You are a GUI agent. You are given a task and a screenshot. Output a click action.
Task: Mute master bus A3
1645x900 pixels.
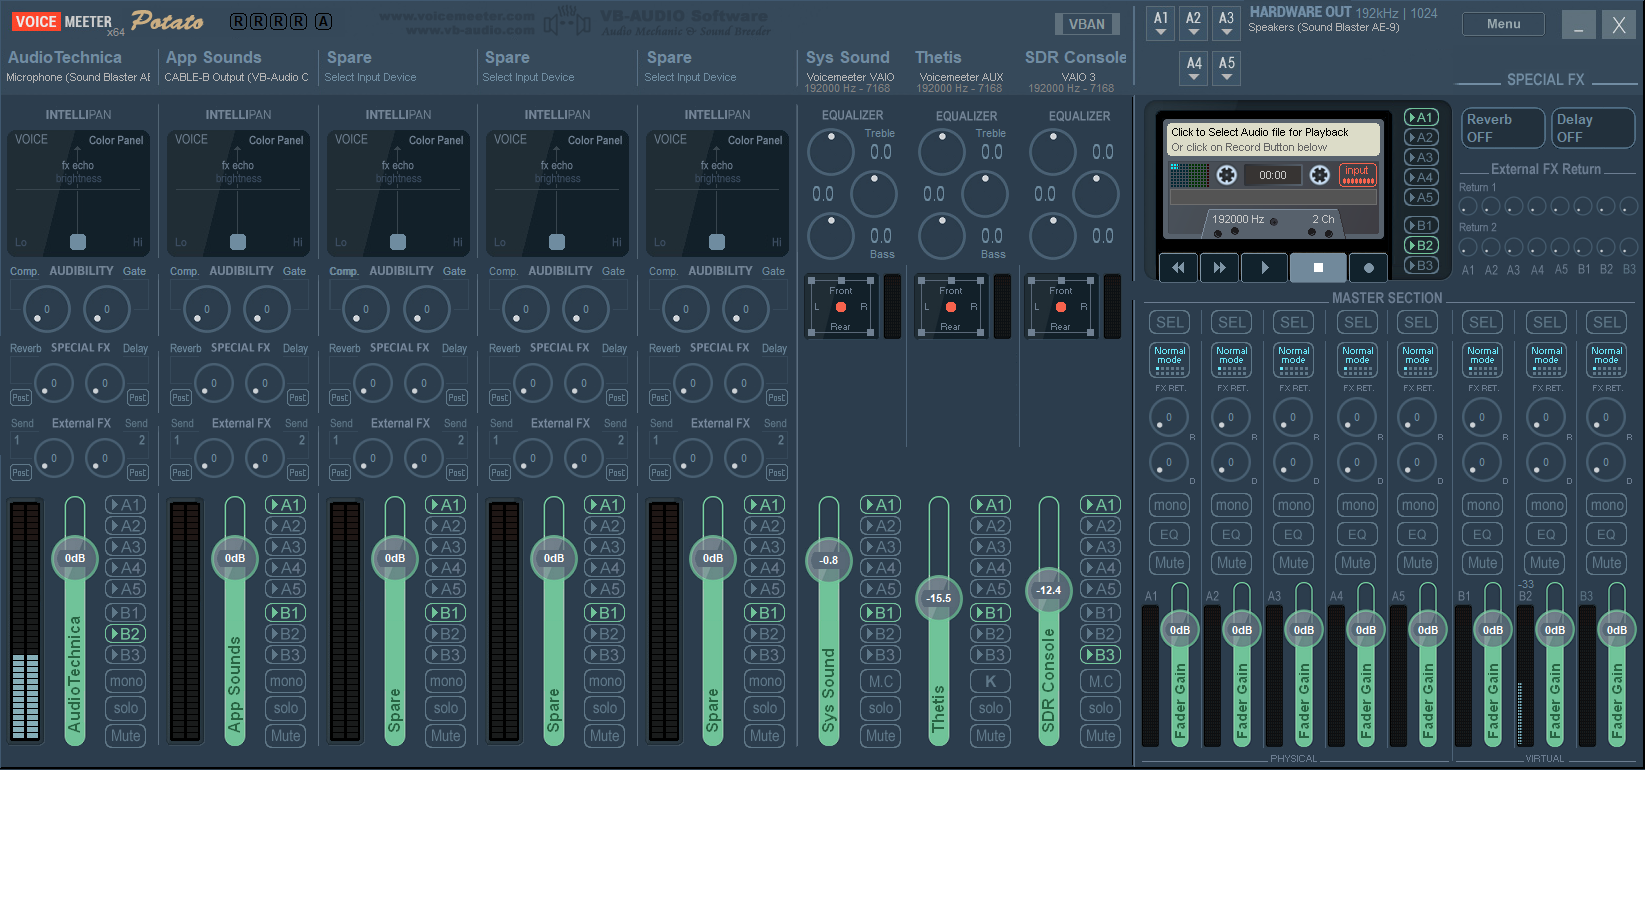(1294, 562)
